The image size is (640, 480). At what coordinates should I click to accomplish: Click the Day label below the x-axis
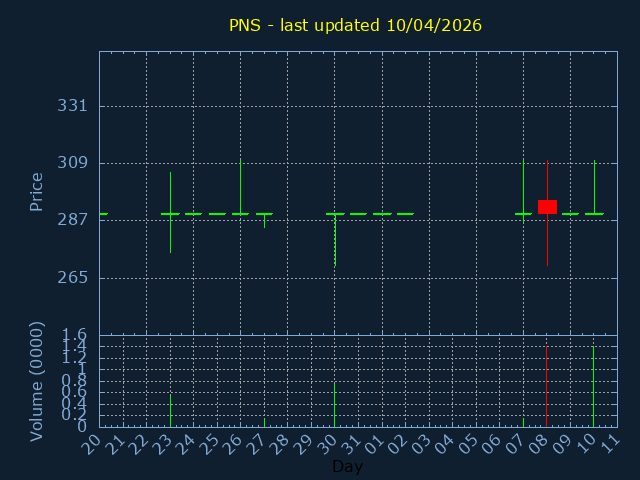click(x=347, y=467)
